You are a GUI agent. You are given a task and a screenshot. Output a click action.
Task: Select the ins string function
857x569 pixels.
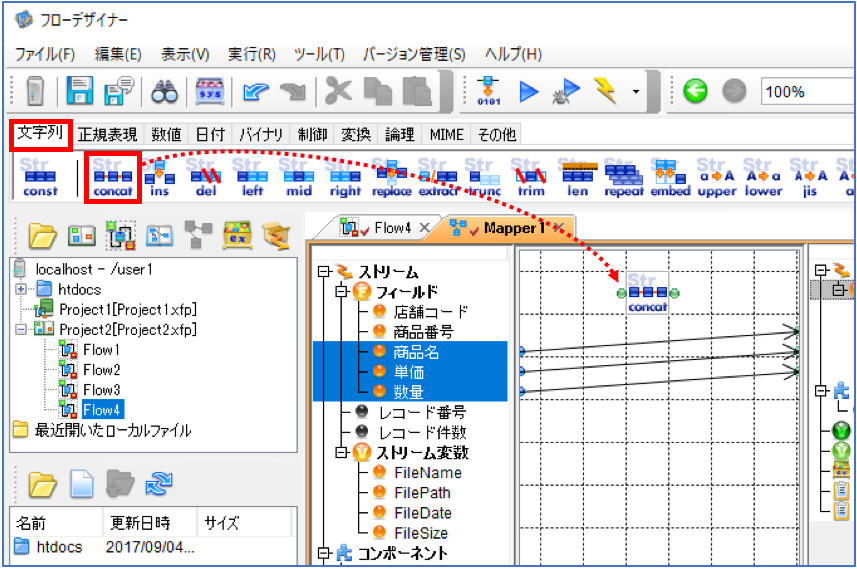pyautogui.click(x=160, y=178)
